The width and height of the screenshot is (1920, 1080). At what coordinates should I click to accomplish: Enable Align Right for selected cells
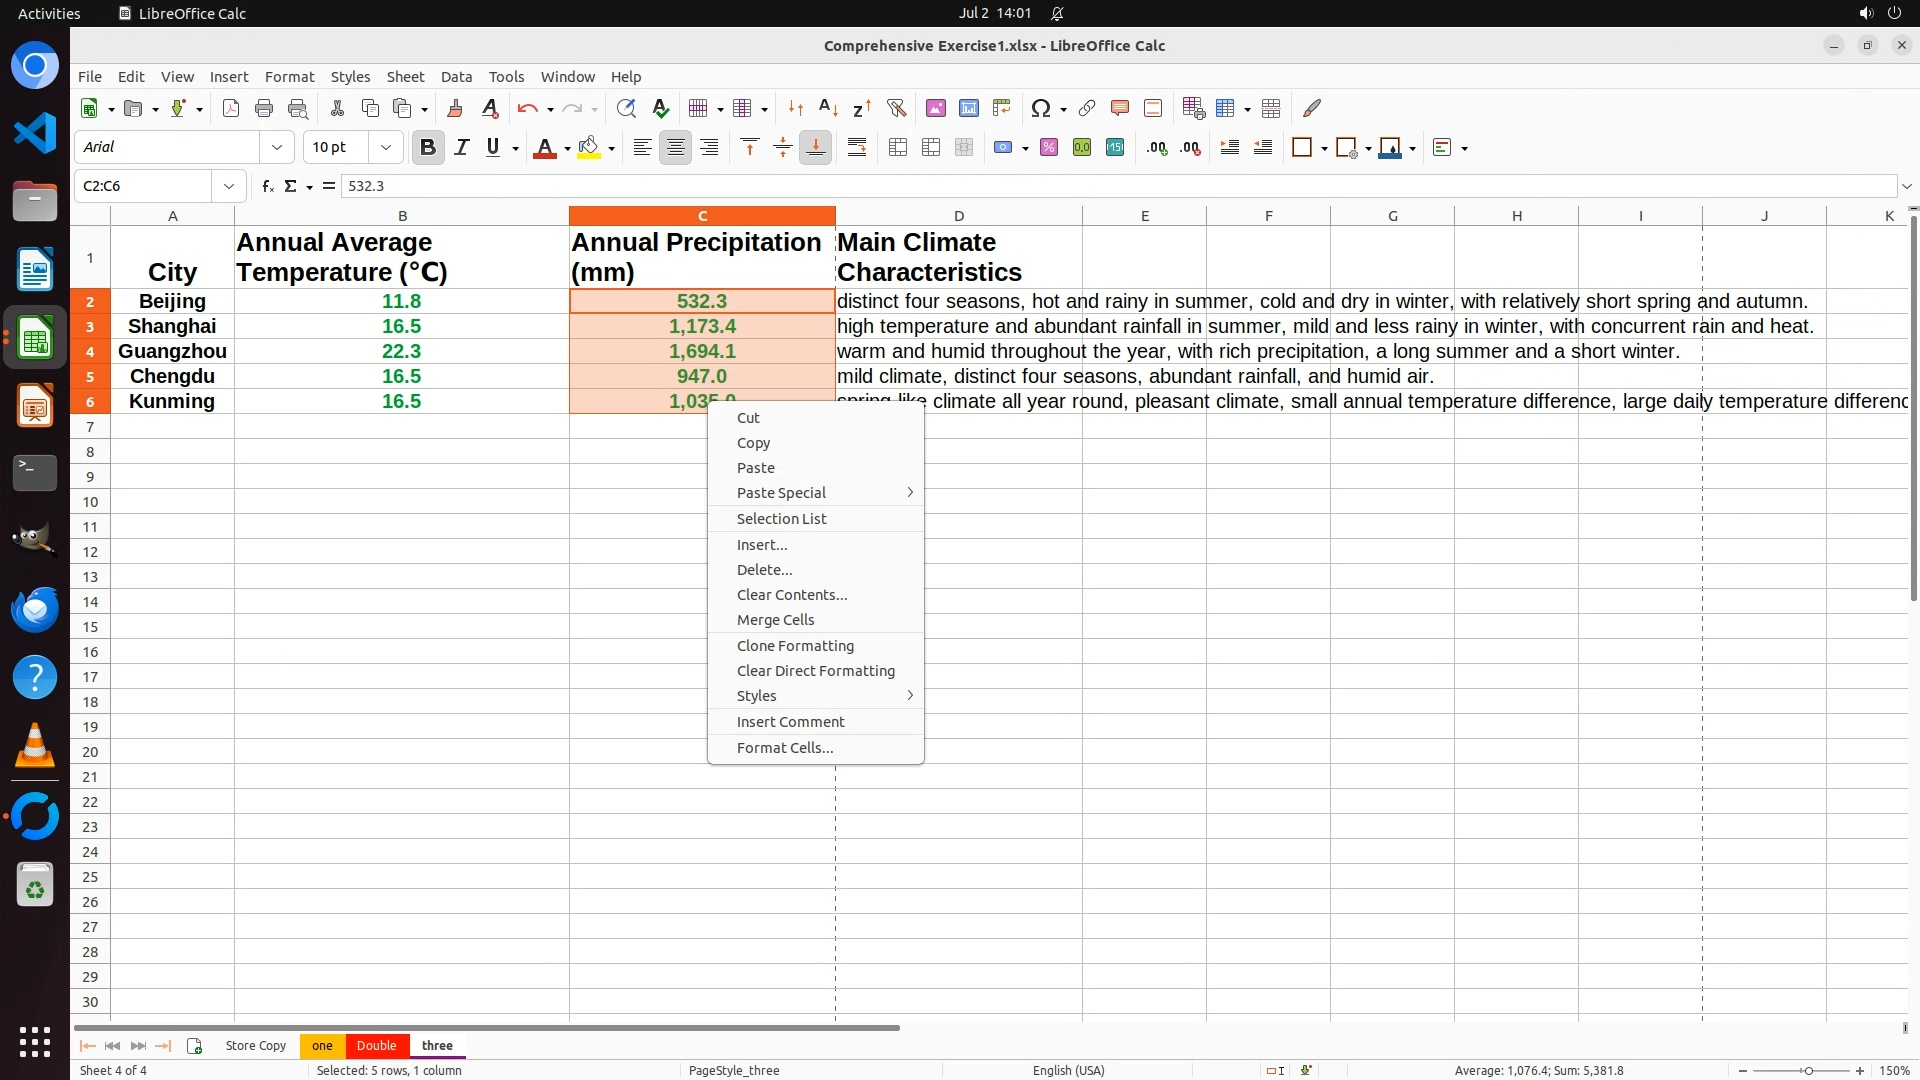709,147
